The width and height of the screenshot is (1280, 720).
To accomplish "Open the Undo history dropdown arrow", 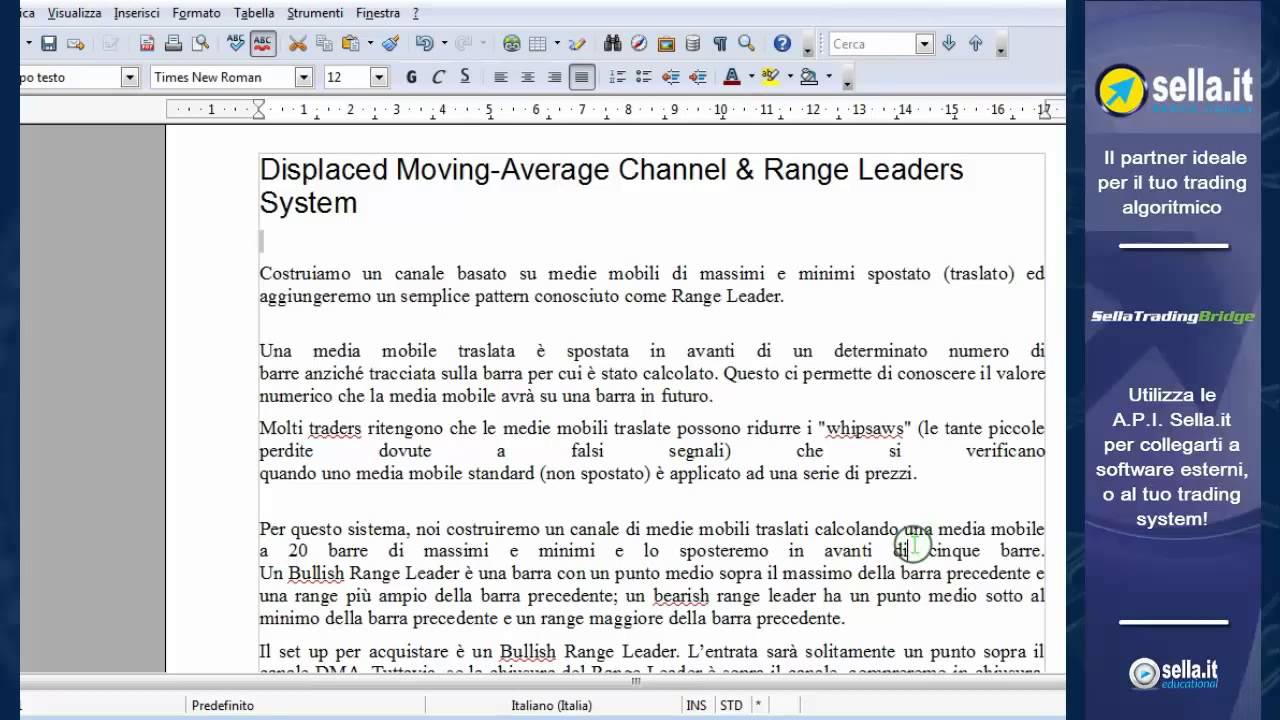I will tap(443, 43).
